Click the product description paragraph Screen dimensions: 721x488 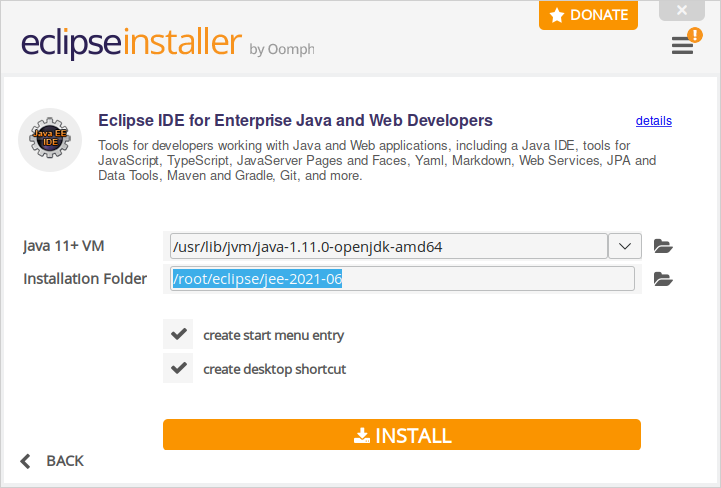(377, 160)
